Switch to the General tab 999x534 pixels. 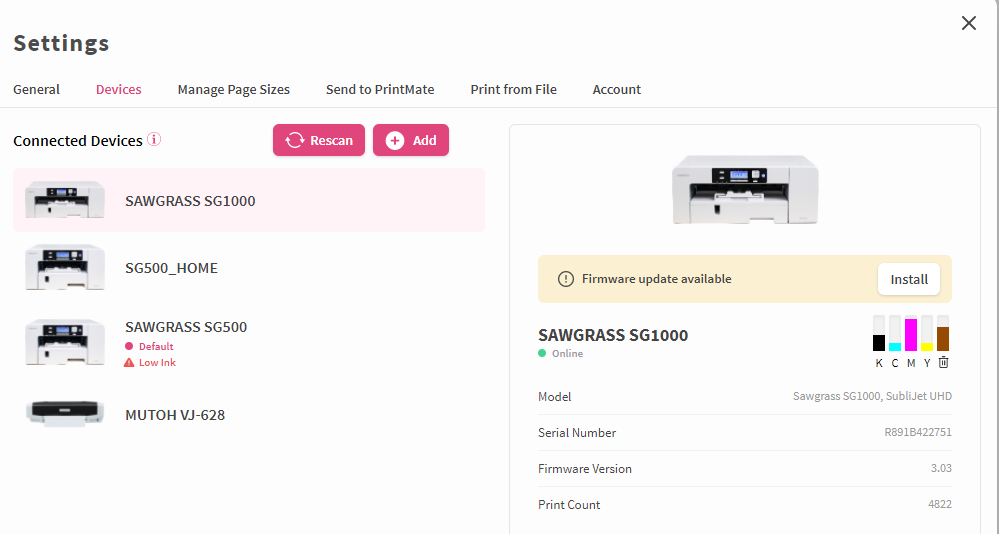point(36,89)
